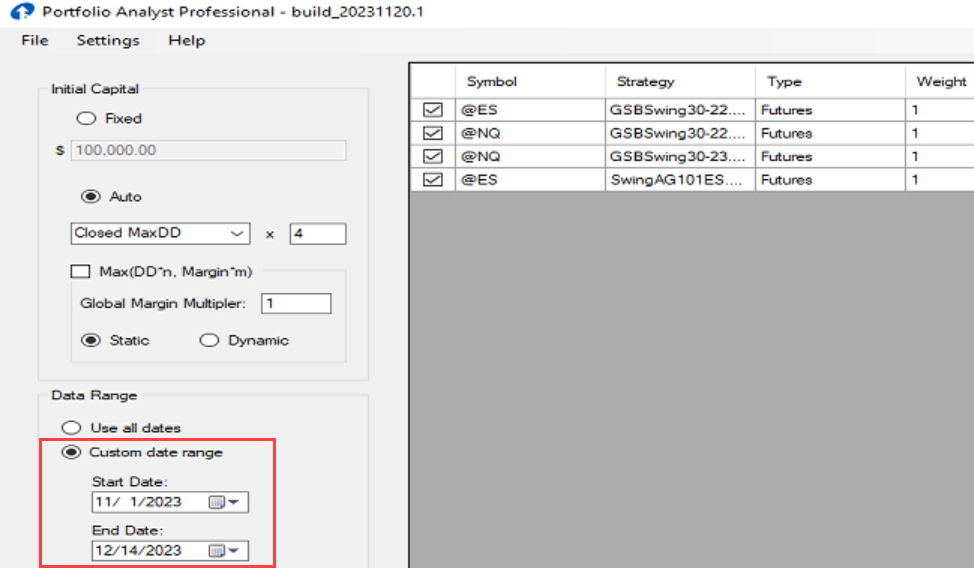The height and width of the screenshot is (568, 974).
Task: Sort by the Strategy column header
Action: coord(680,82)
